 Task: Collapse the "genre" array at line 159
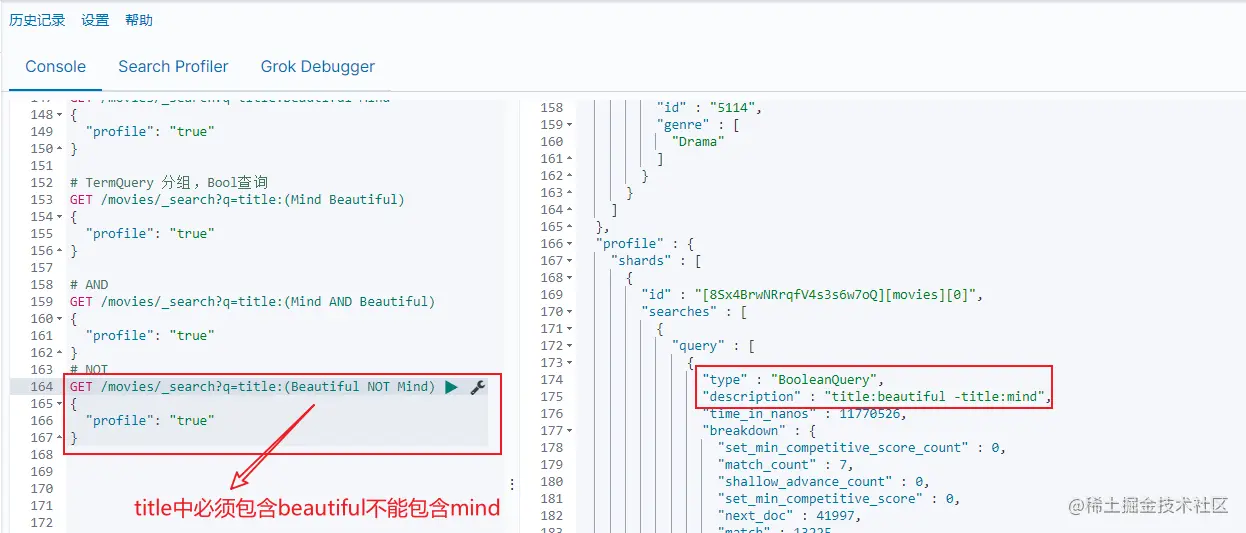(x=569, y=125)
